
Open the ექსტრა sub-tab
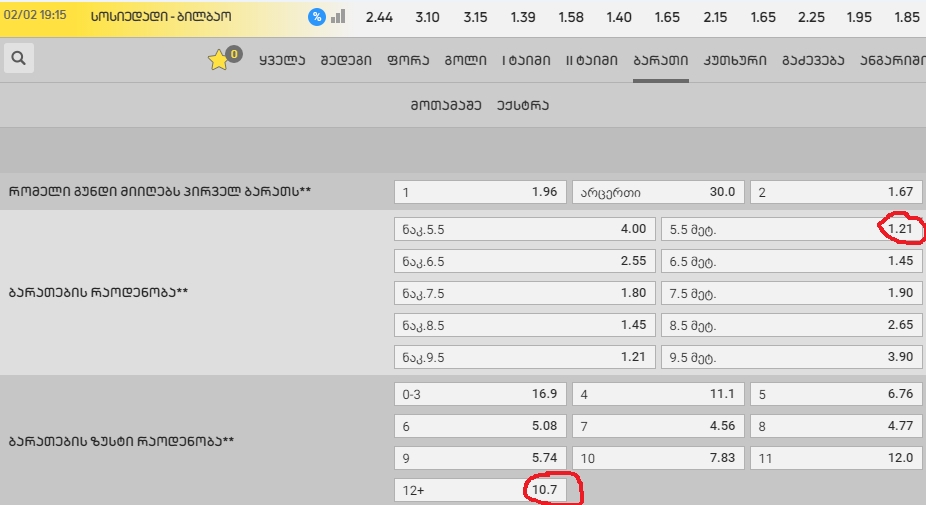pyautogui.click(x=523, y=105)
